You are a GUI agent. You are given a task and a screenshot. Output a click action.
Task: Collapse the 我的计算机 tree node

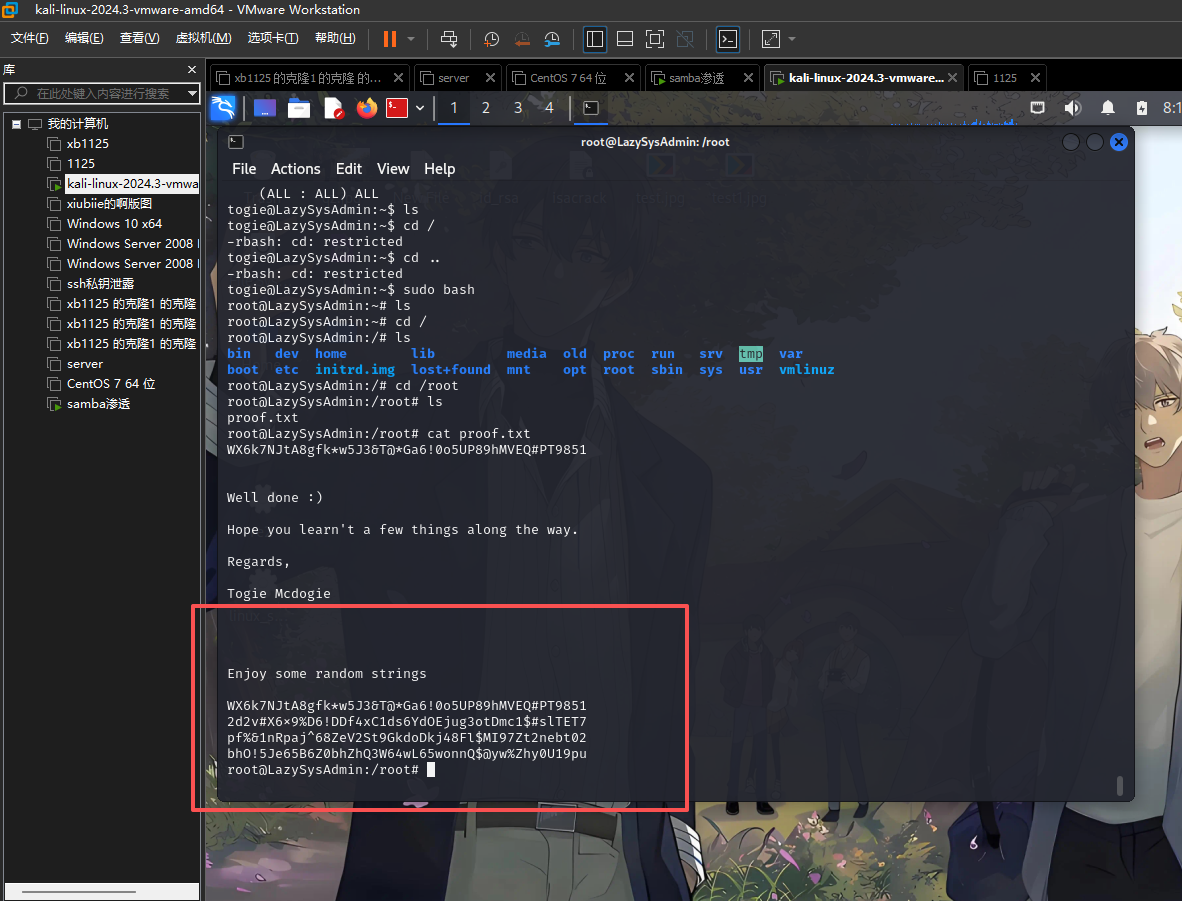(x=17, y=124)
